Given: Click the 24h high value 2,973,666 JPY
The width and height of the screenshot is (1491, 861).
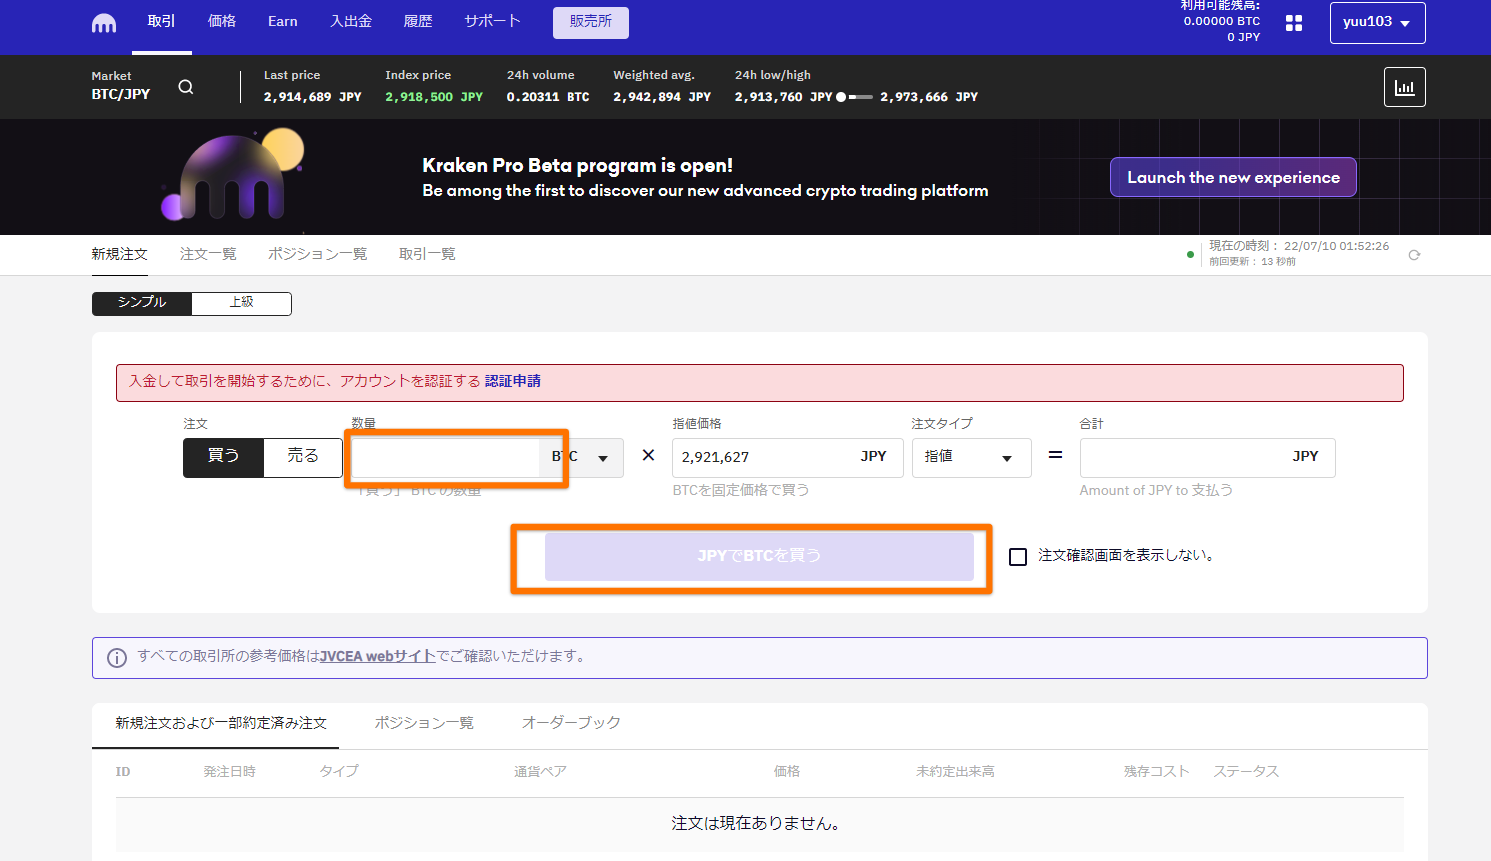Looking at the screenshot, I should [929, 97].
